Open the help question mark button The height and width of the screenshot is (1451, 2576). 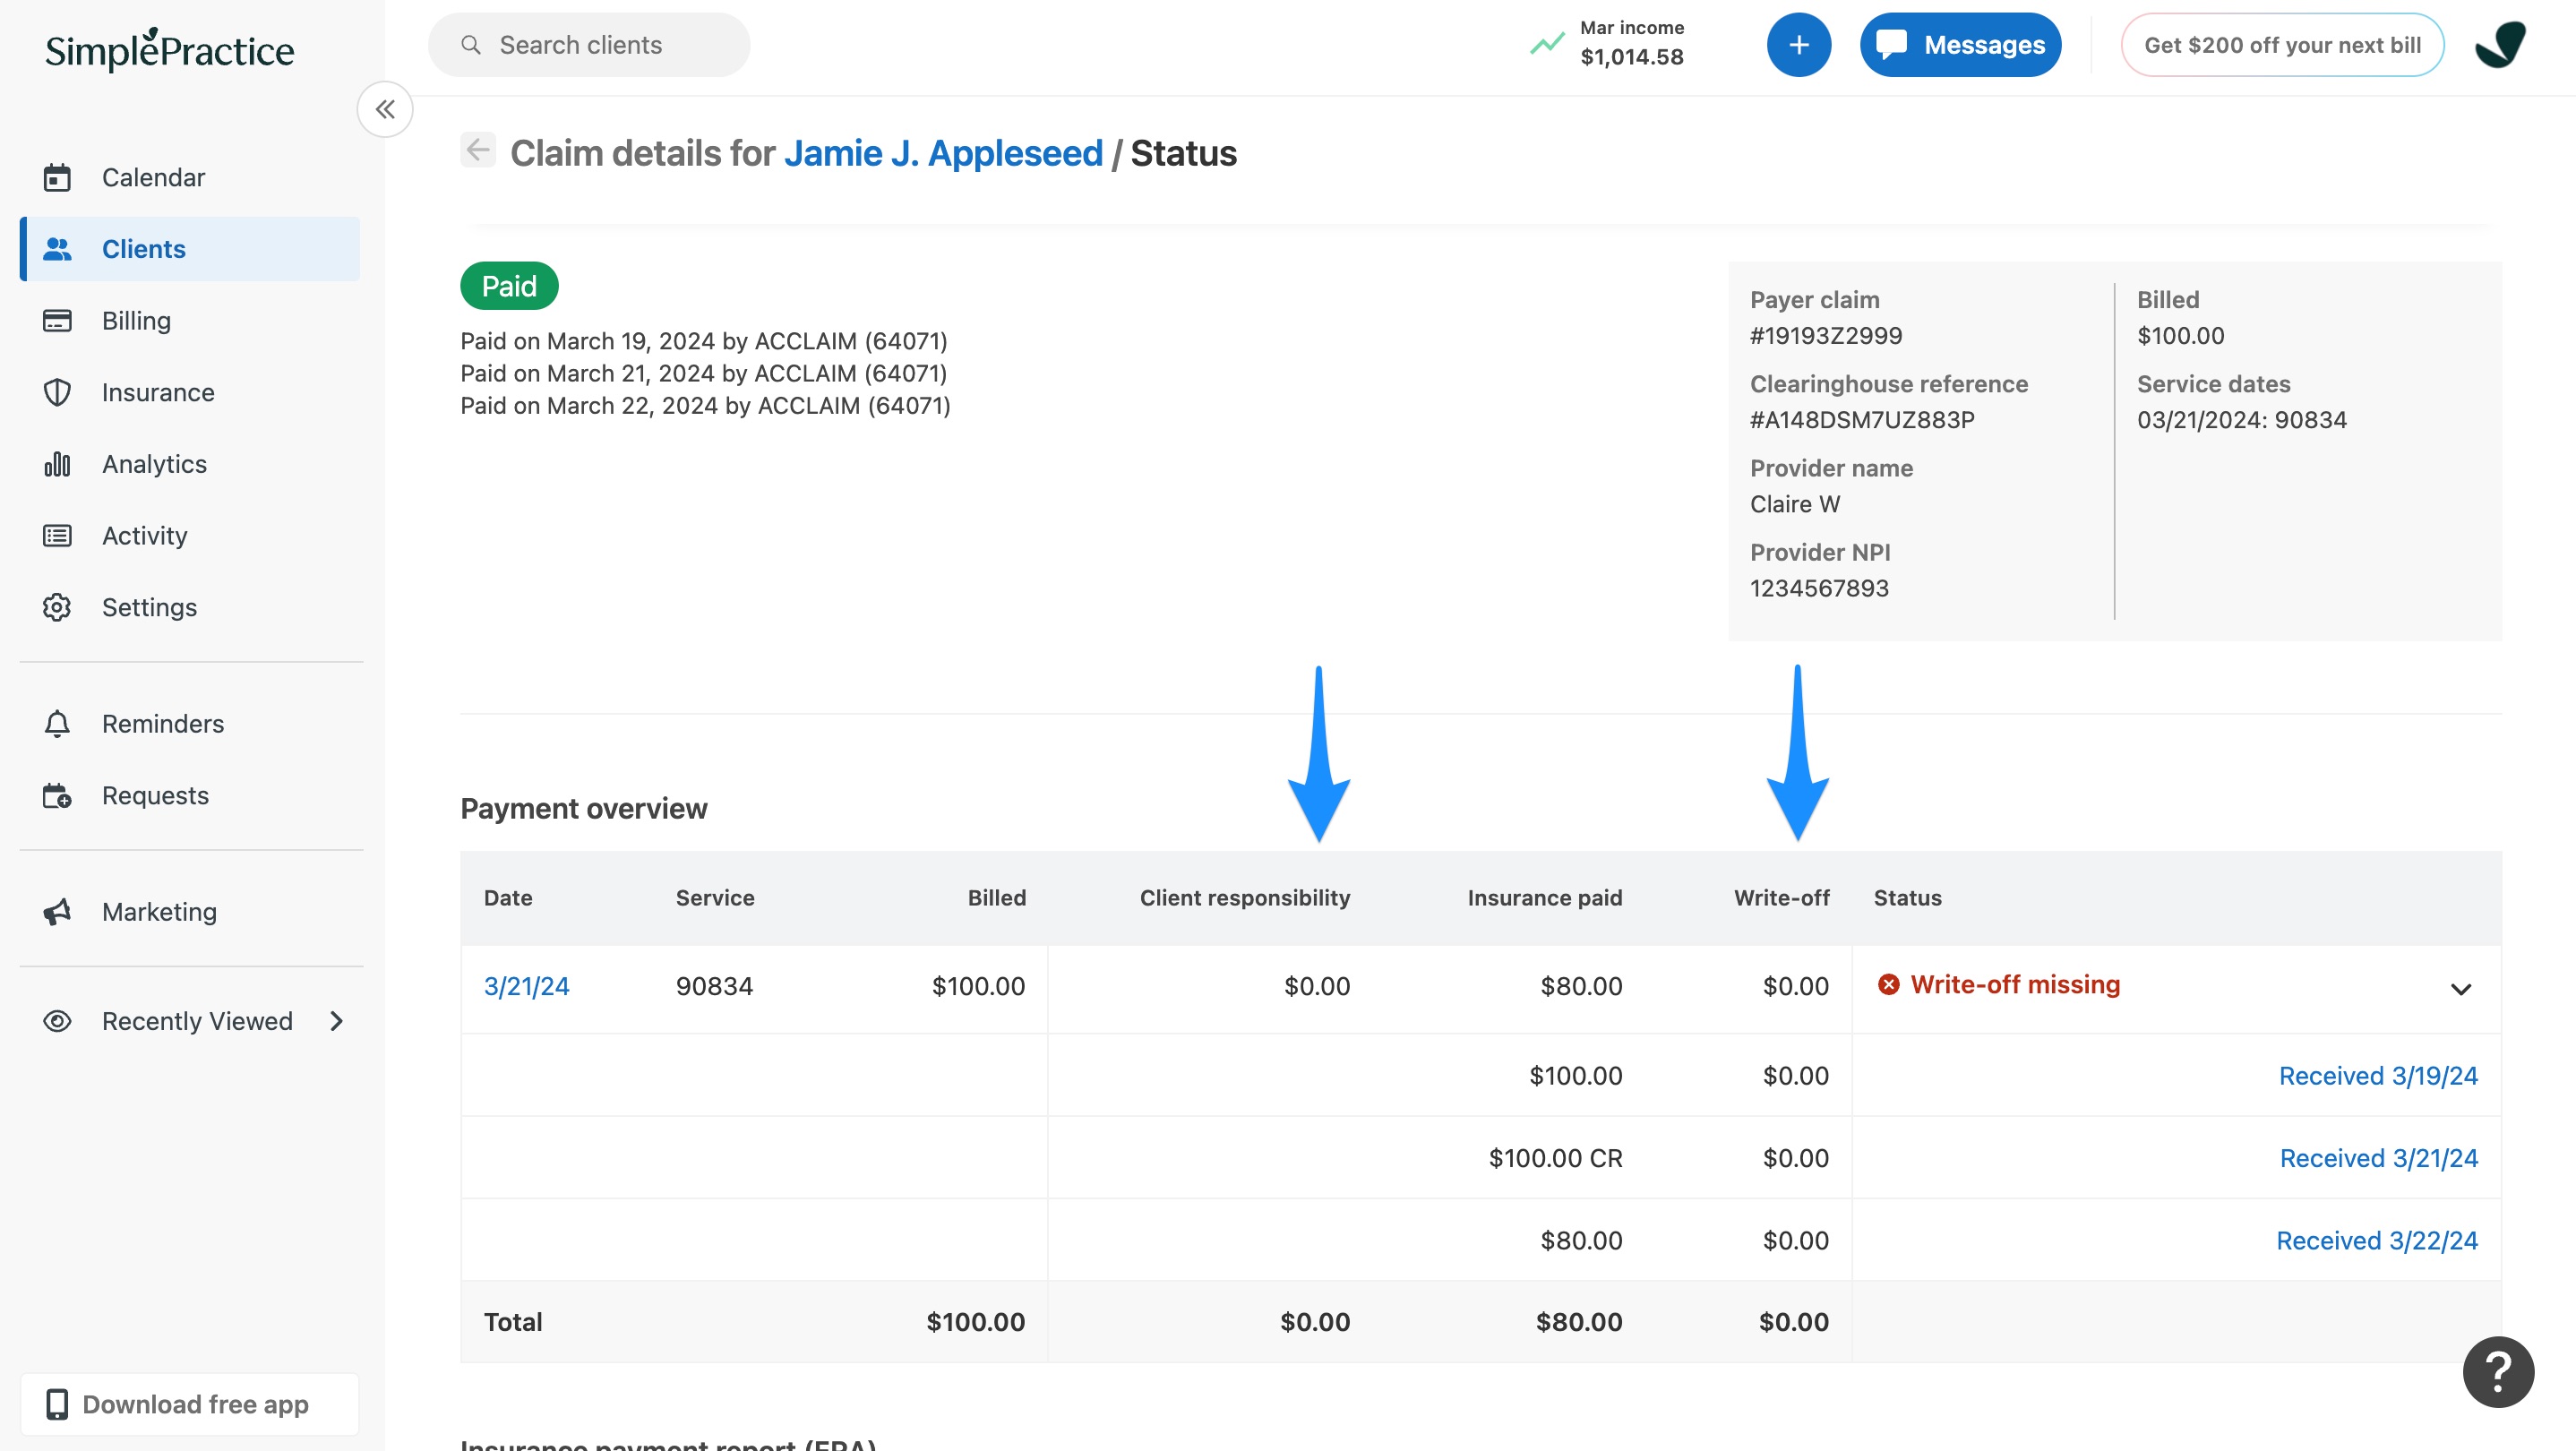coord(2498,1371)
